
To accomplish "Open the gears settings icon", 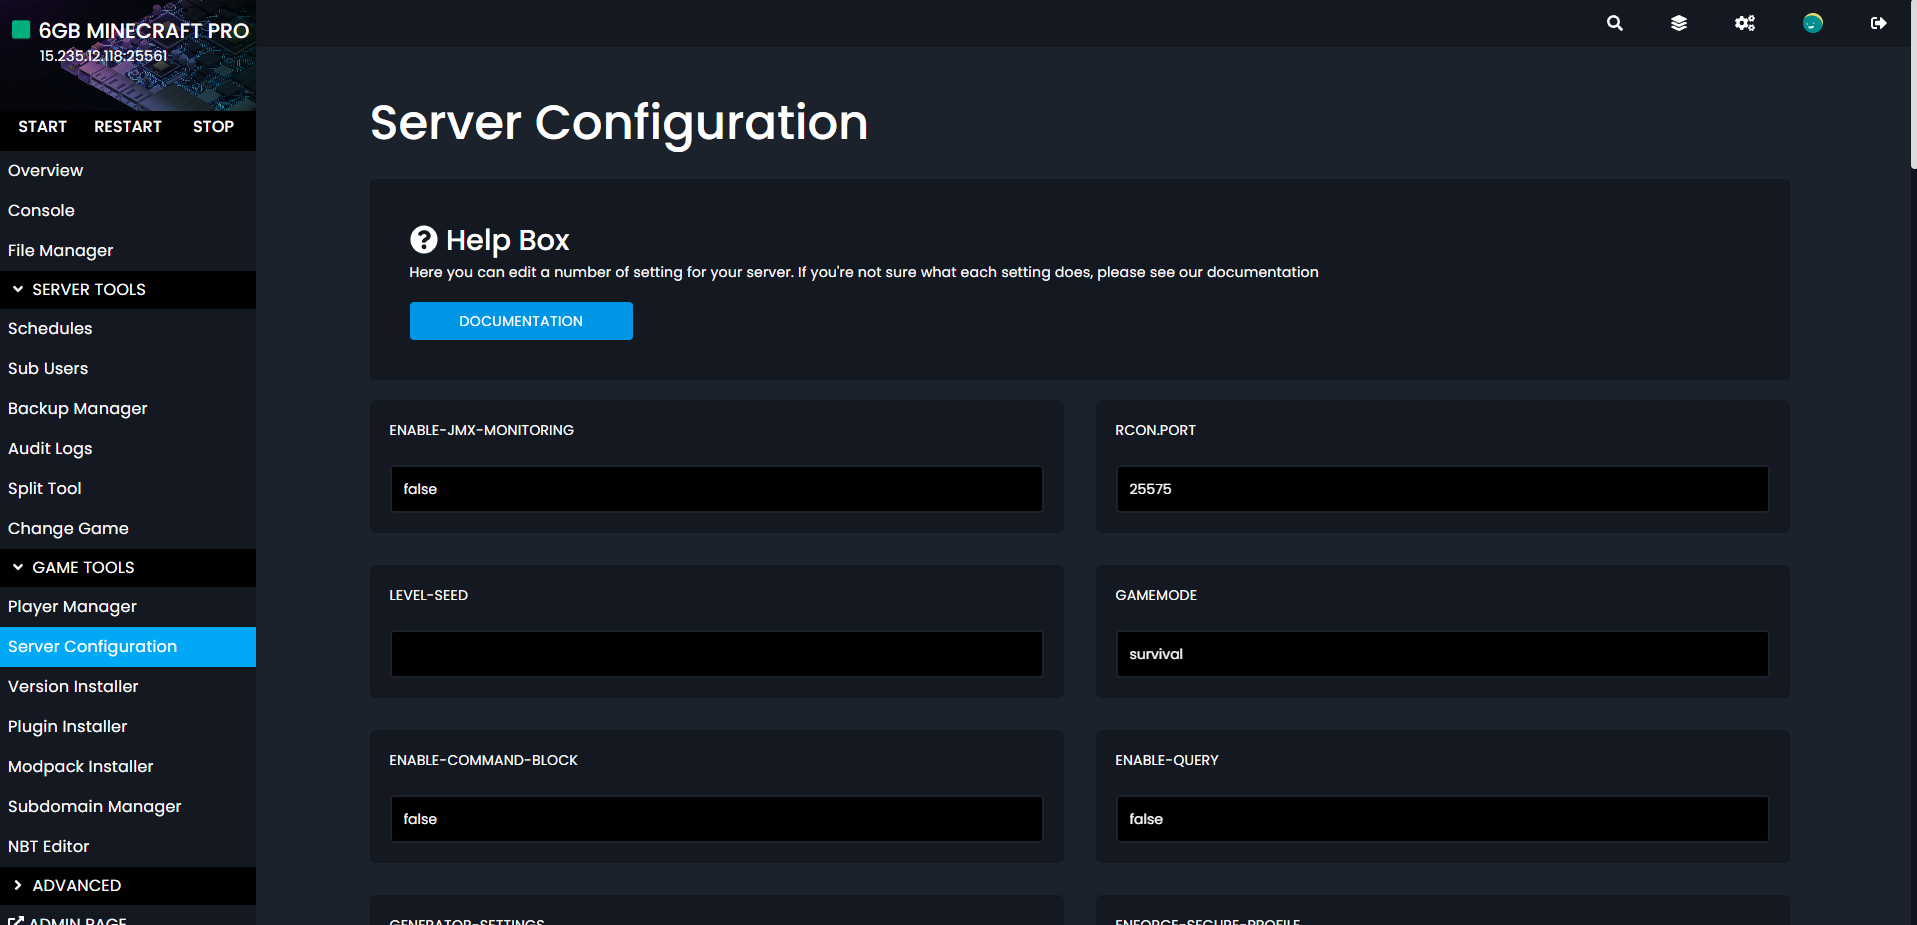I will [1745, 23].
